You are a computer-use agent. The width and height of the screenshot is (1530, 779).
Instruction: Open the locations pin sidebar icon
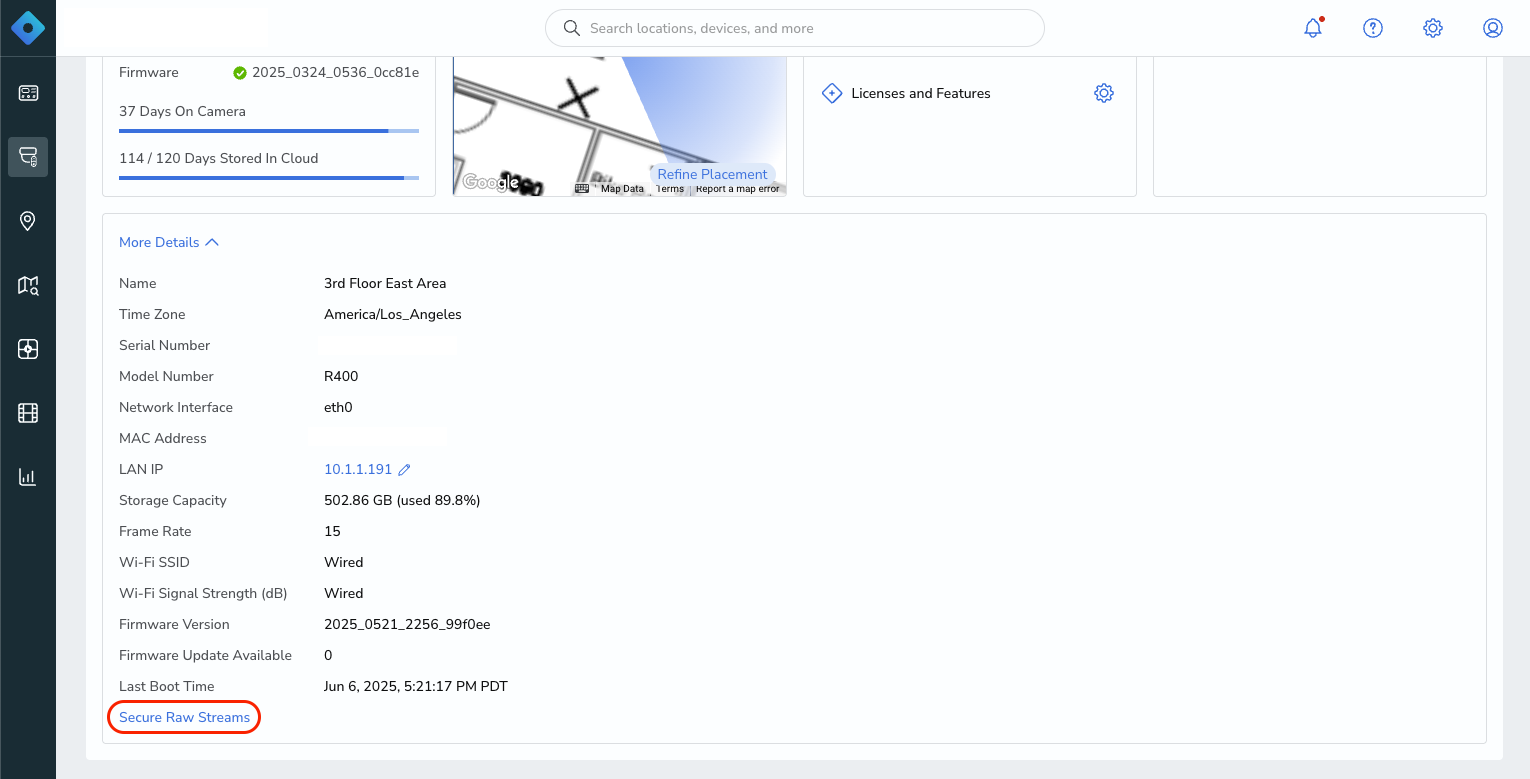tap(28, 221)
